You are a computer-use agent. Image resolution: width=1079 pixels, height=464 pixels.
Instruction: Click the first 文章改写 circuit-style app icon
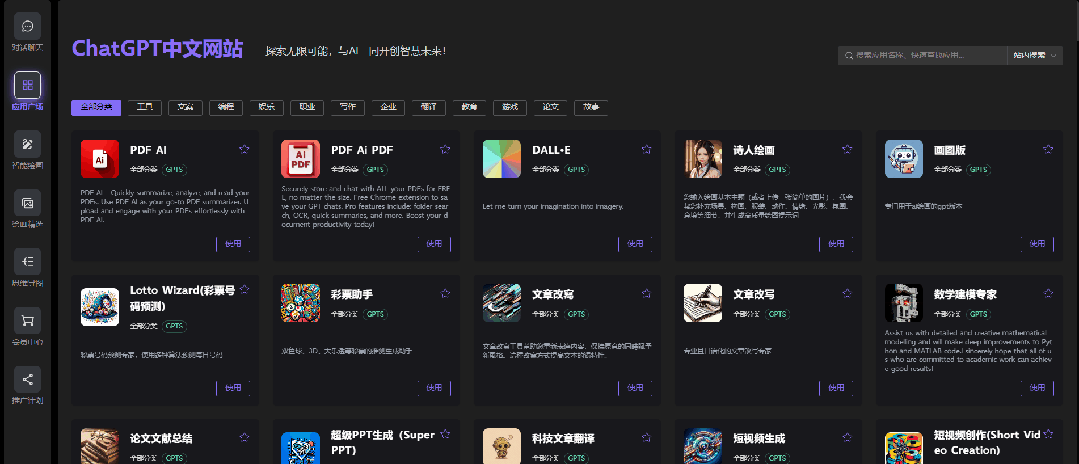[502, 303]
